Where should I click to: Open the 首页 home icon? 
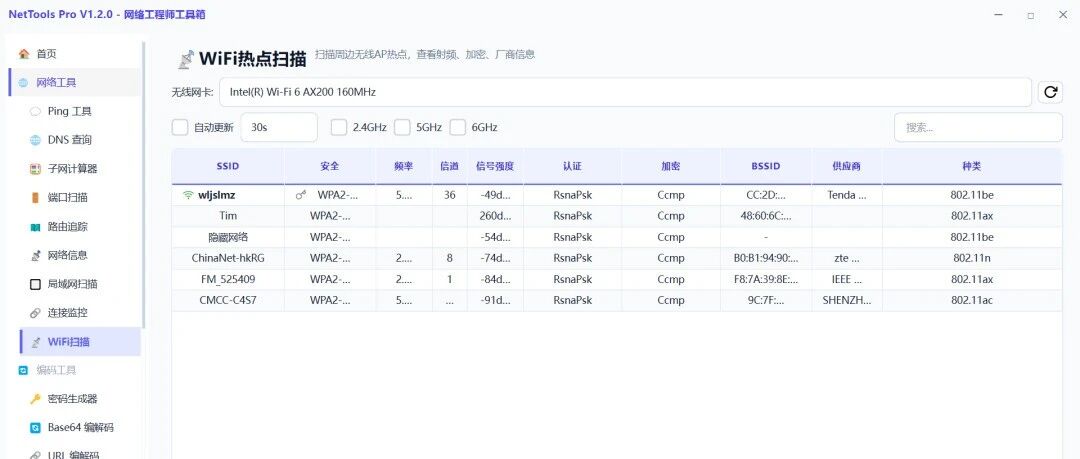point(24,54)
